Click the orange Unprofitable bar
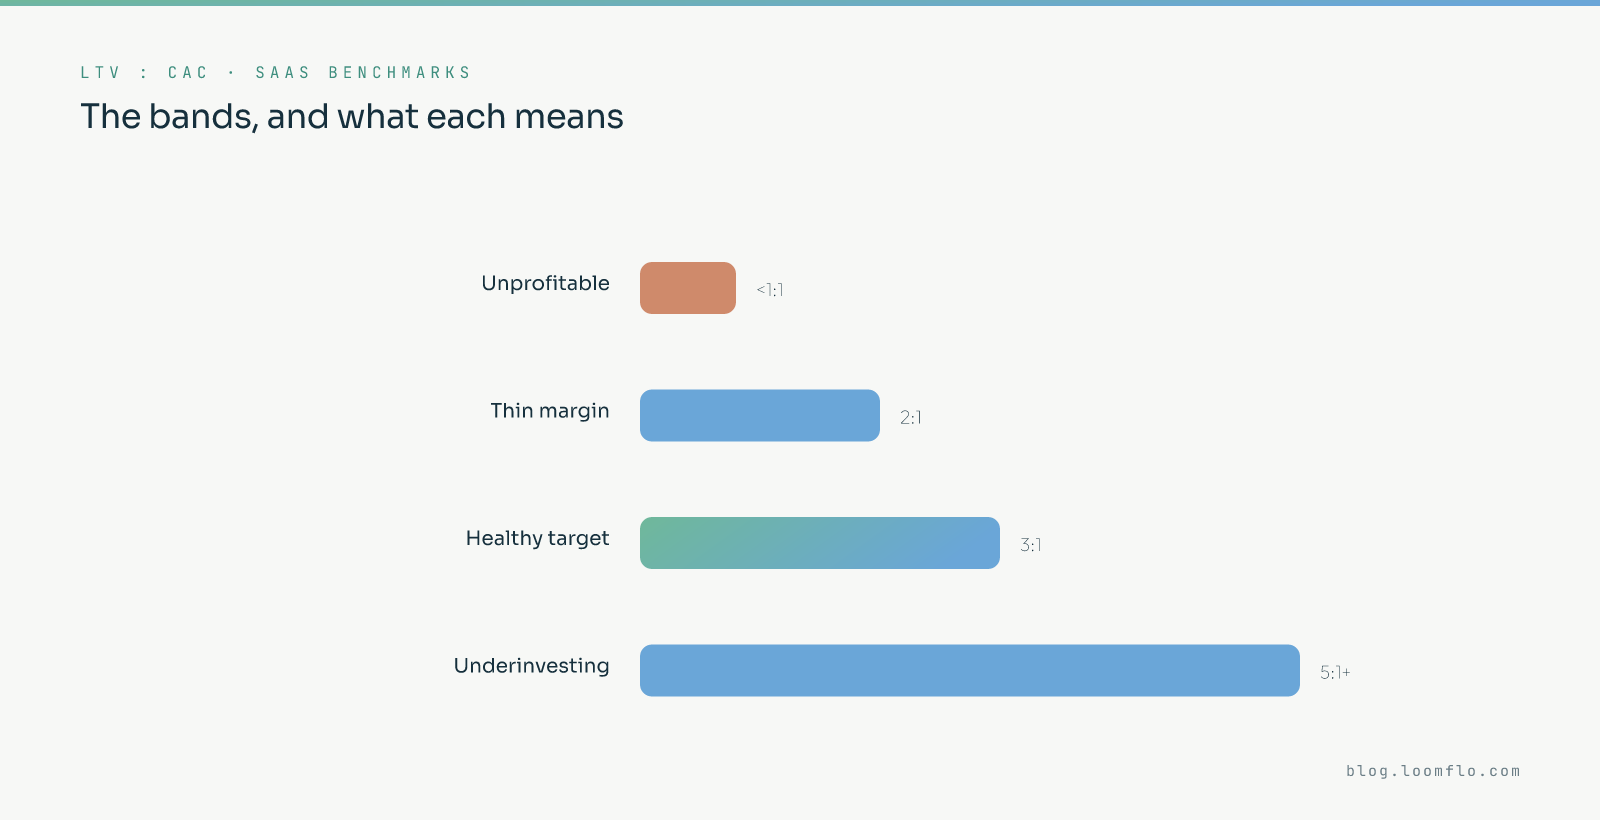Screen dimensions: 1600x820 coord(688,288)
